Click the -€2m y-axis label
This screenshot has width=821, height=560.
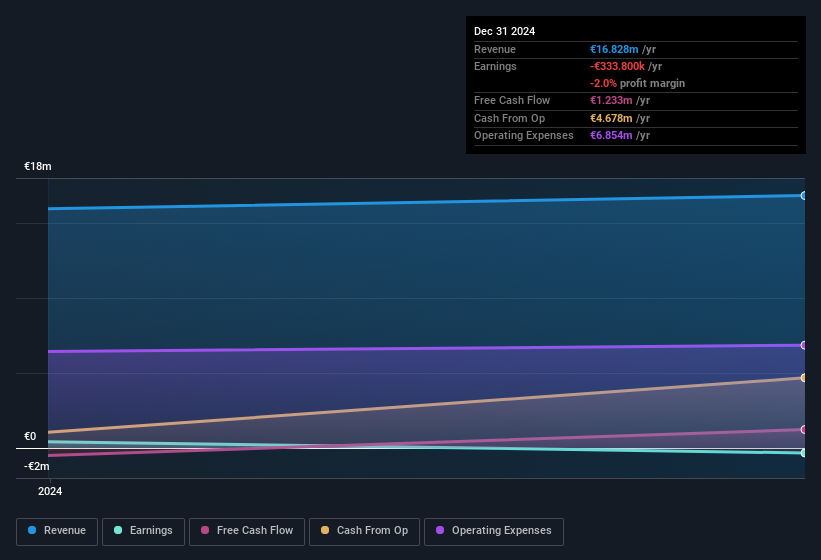(37, 466)
